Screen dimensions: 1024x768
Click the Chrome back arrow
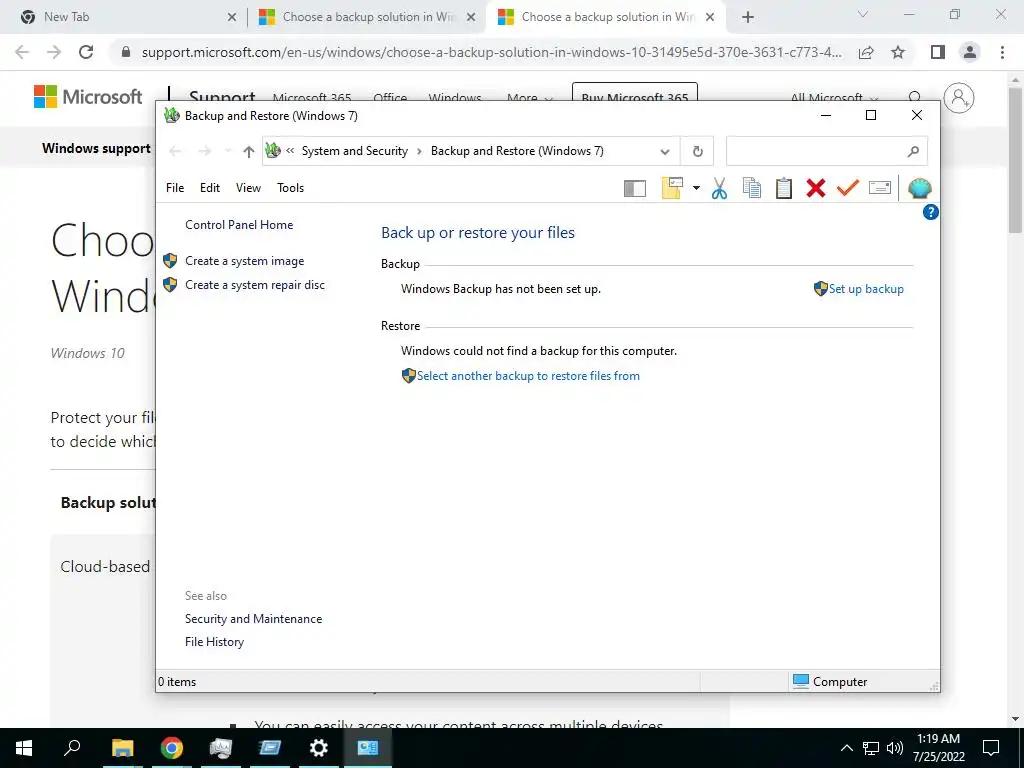coord(22,52)
